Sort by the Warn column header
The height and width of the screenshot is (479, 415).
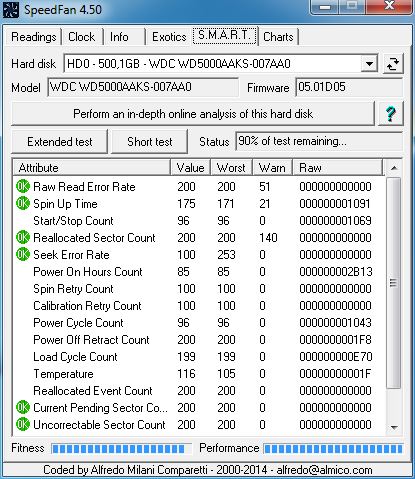click(272, 167)
